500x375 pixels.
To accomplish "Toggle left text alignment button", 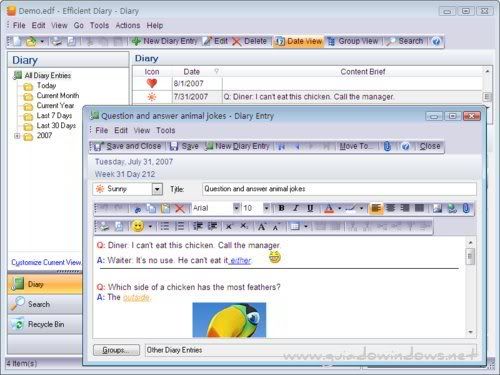I will [376, 208].
